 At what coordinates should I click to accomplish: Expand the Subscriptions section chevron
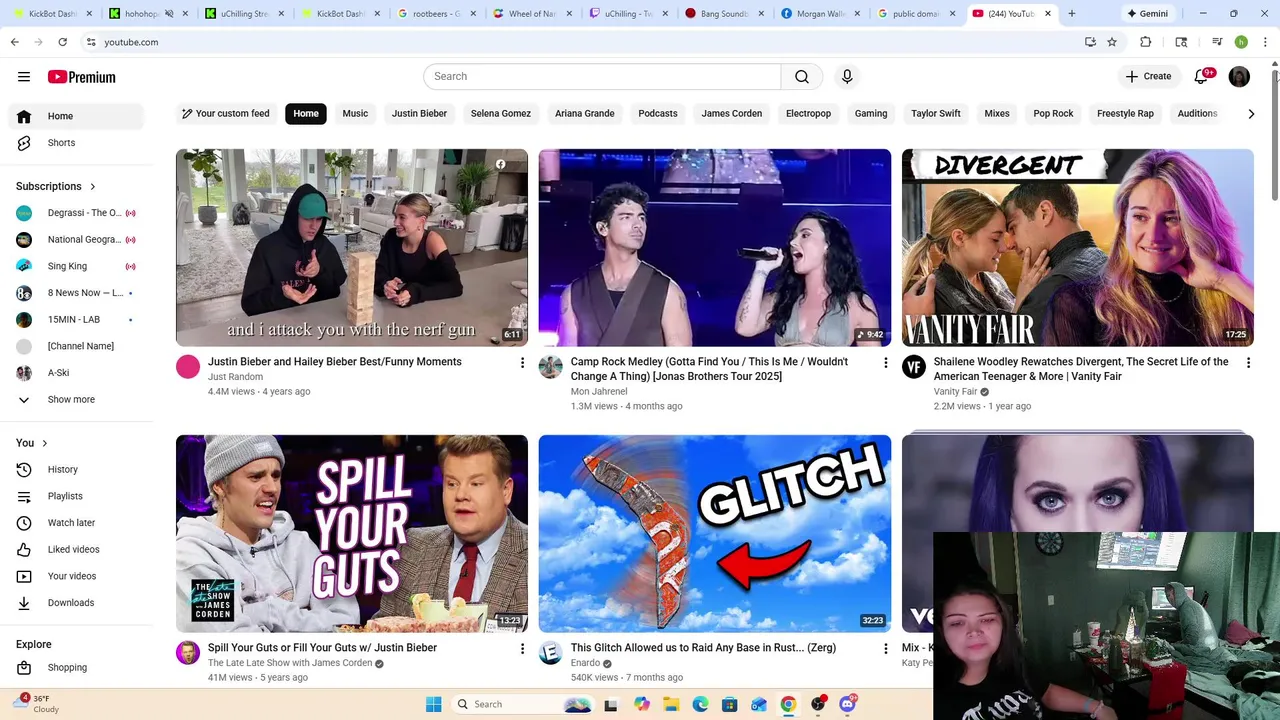pyautogui.click(x=93, y=187)
